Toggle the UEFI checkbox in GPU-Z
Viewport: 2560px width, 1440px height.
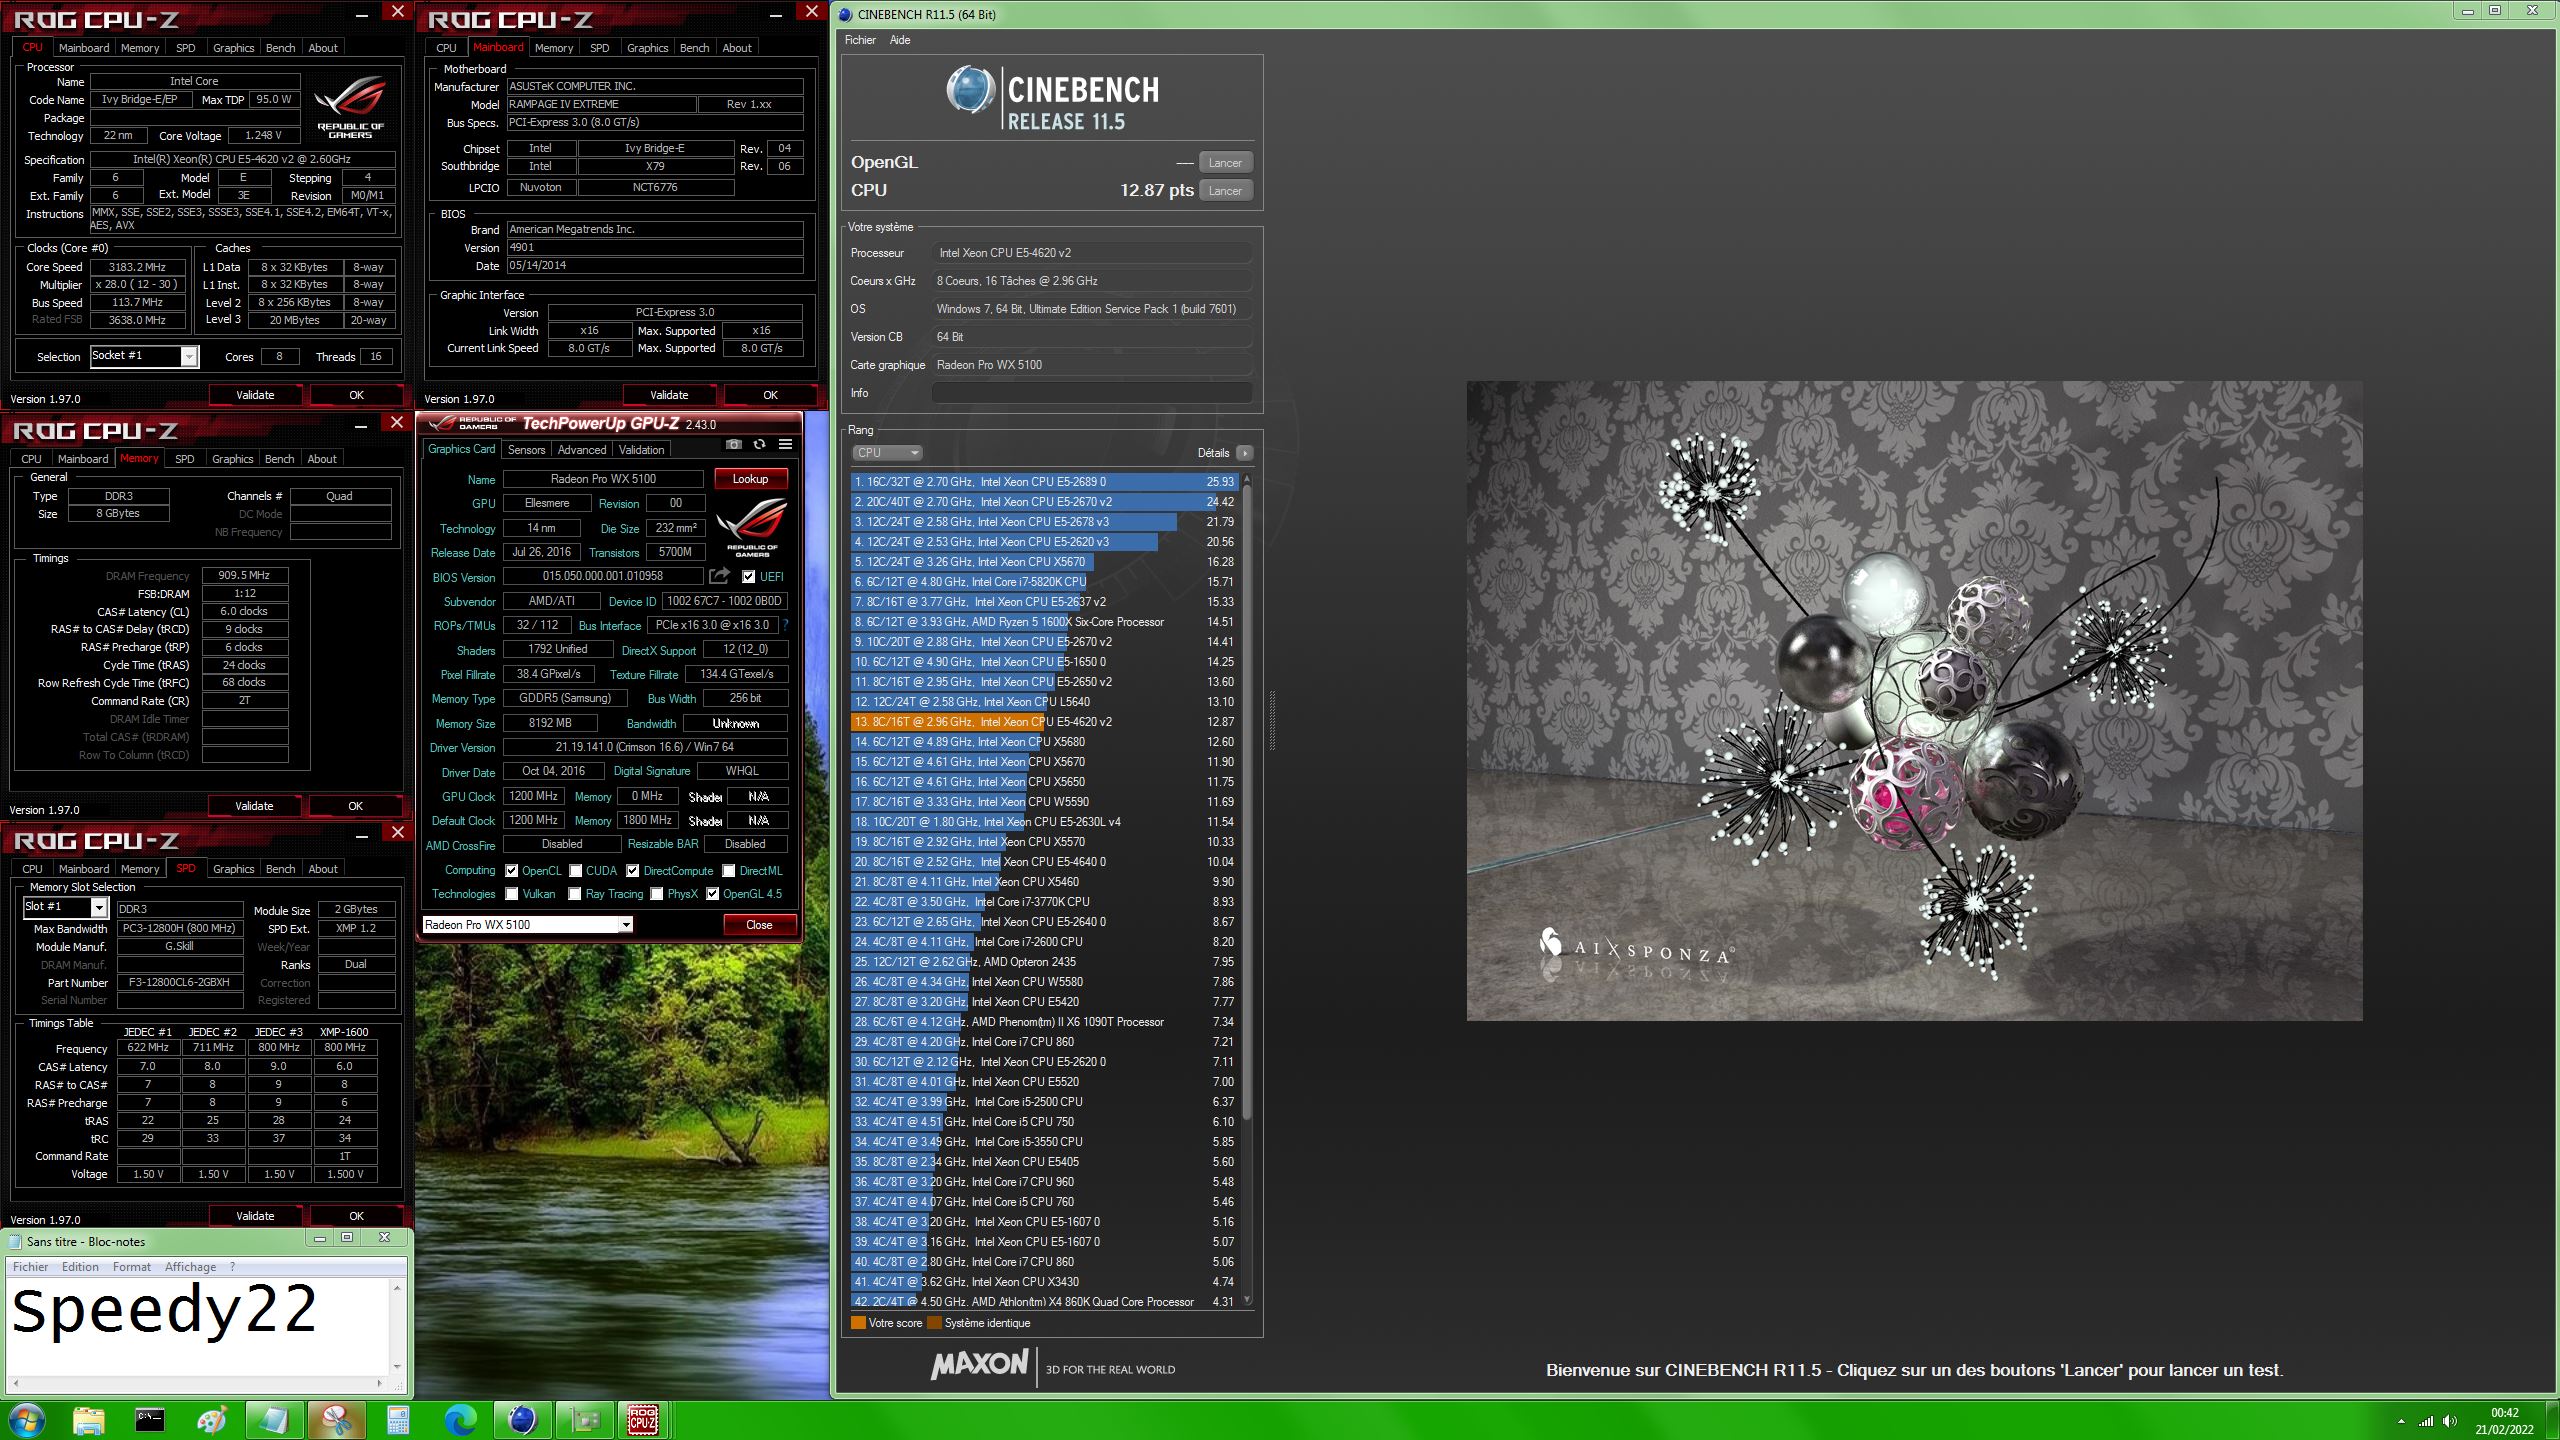click(x=748, y=577)
